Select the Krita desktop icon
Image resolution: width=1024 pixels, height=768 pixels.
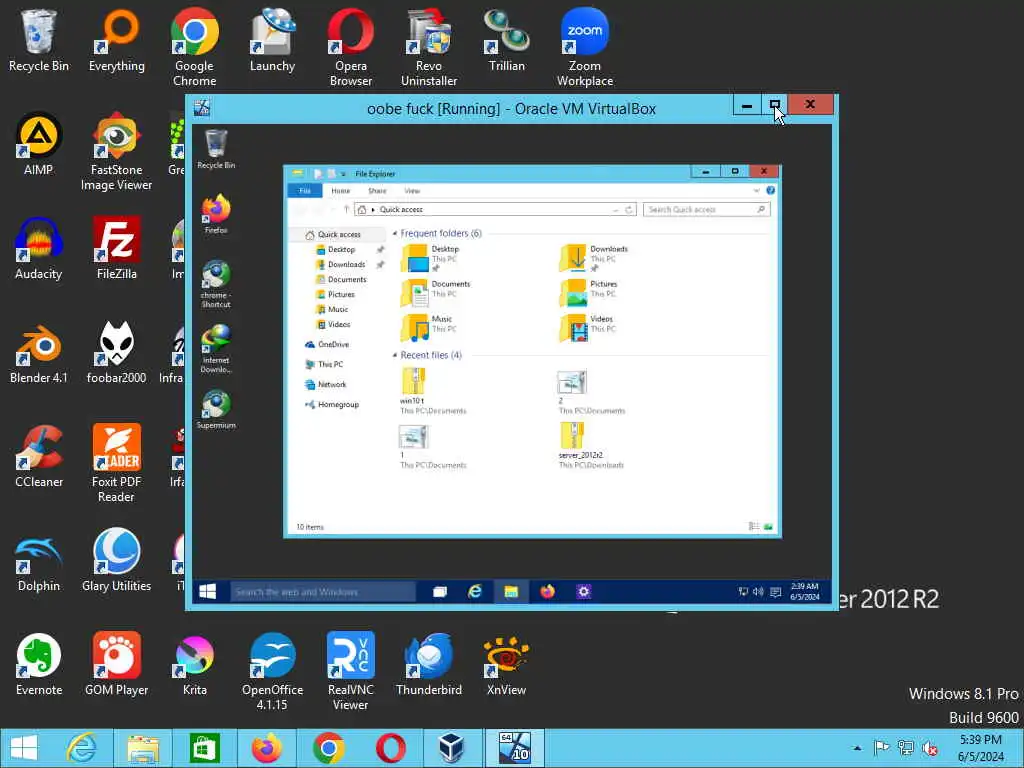coord(195,665)
